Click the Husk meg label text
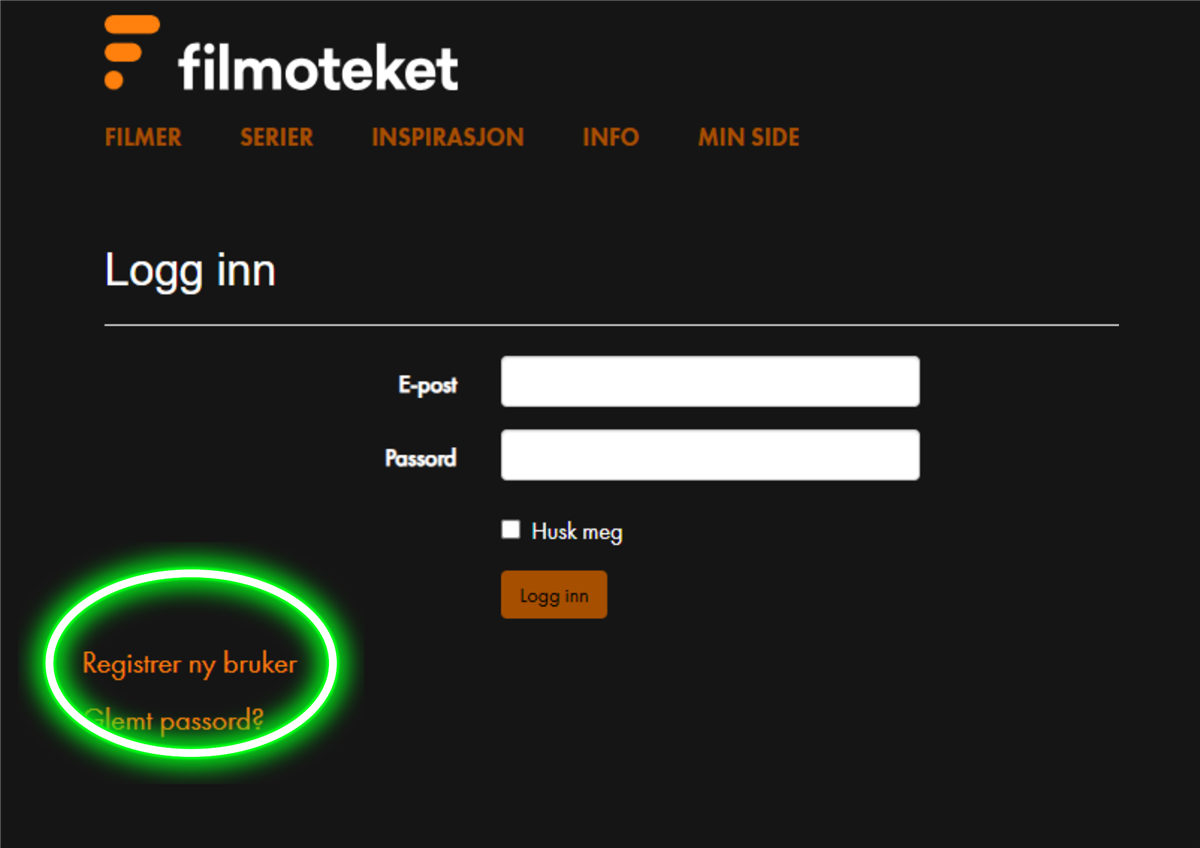This screenshot has width=1200, height=848. pyautogui.click(x=577, y=532)
